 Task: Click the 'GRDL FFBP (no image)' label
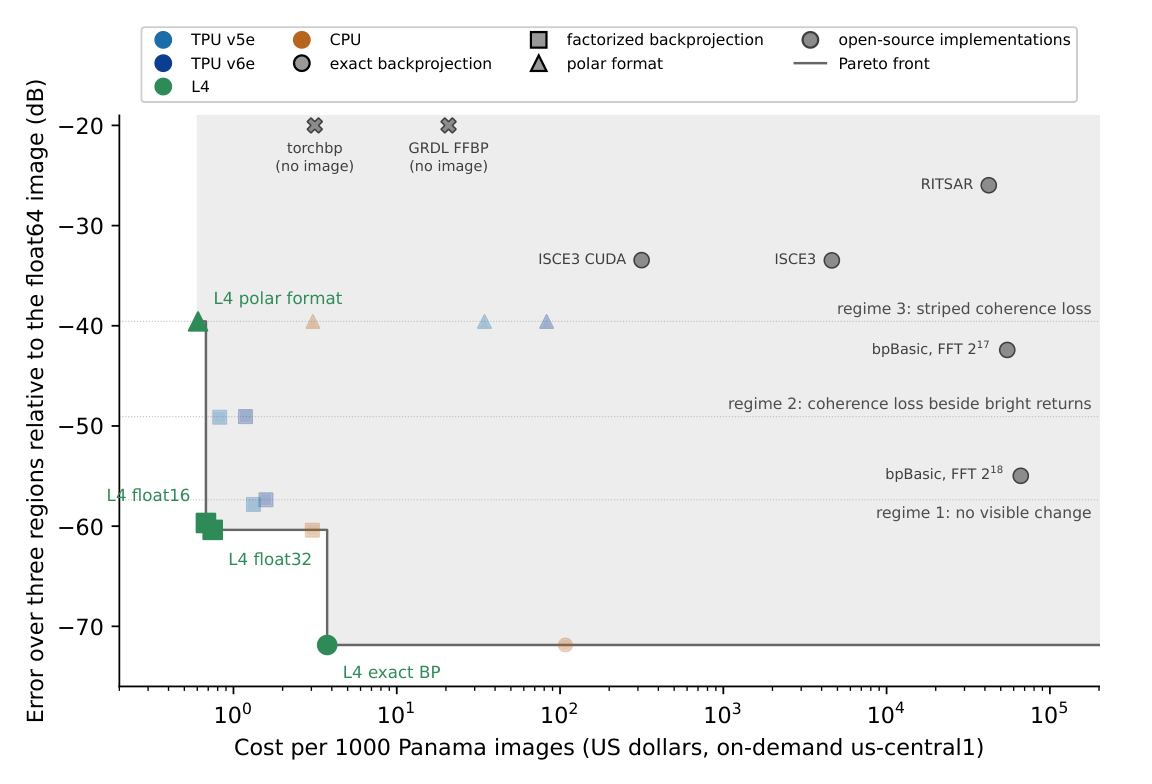point(448,157)
